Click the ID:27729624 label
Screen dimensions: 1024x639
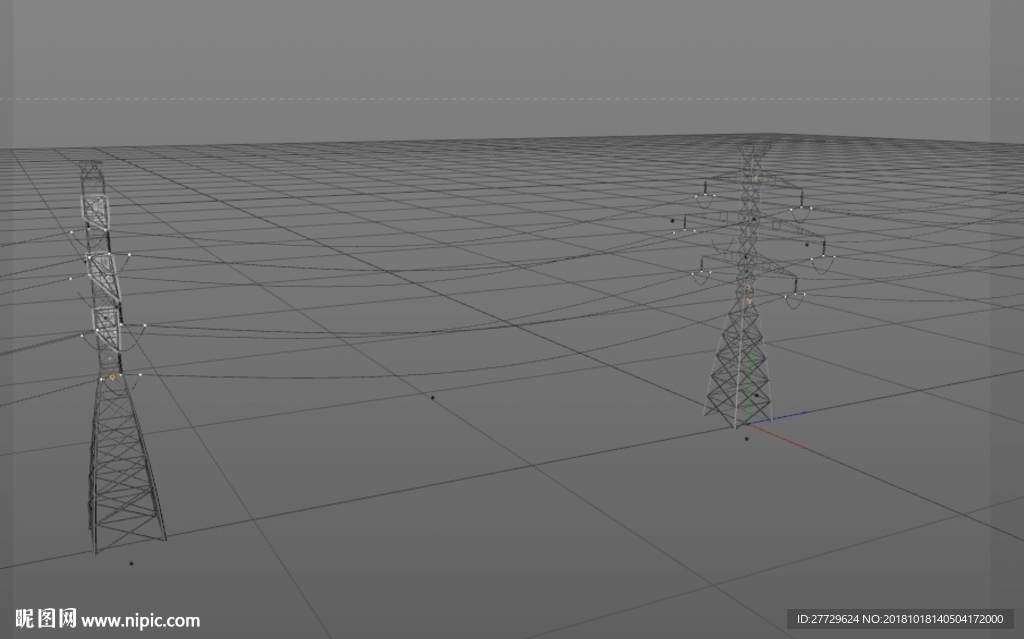tap(827, 619)
